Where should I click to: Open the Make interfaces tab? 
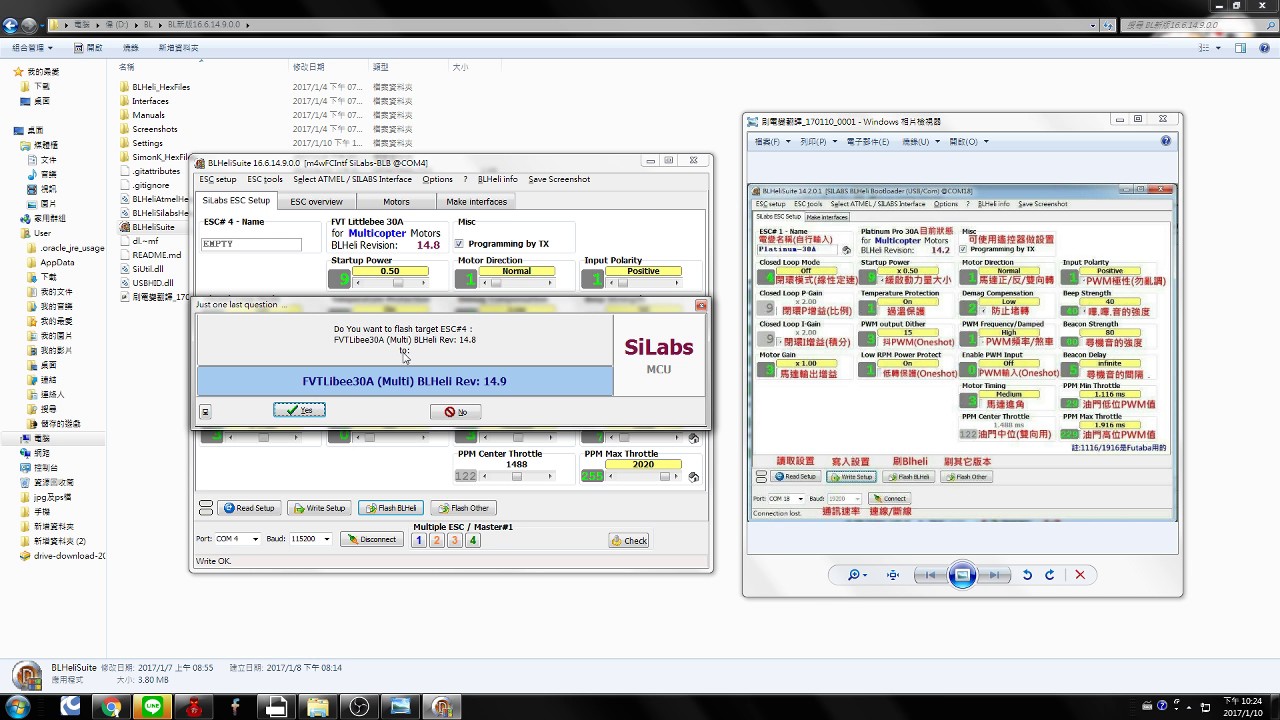[476, 202]
